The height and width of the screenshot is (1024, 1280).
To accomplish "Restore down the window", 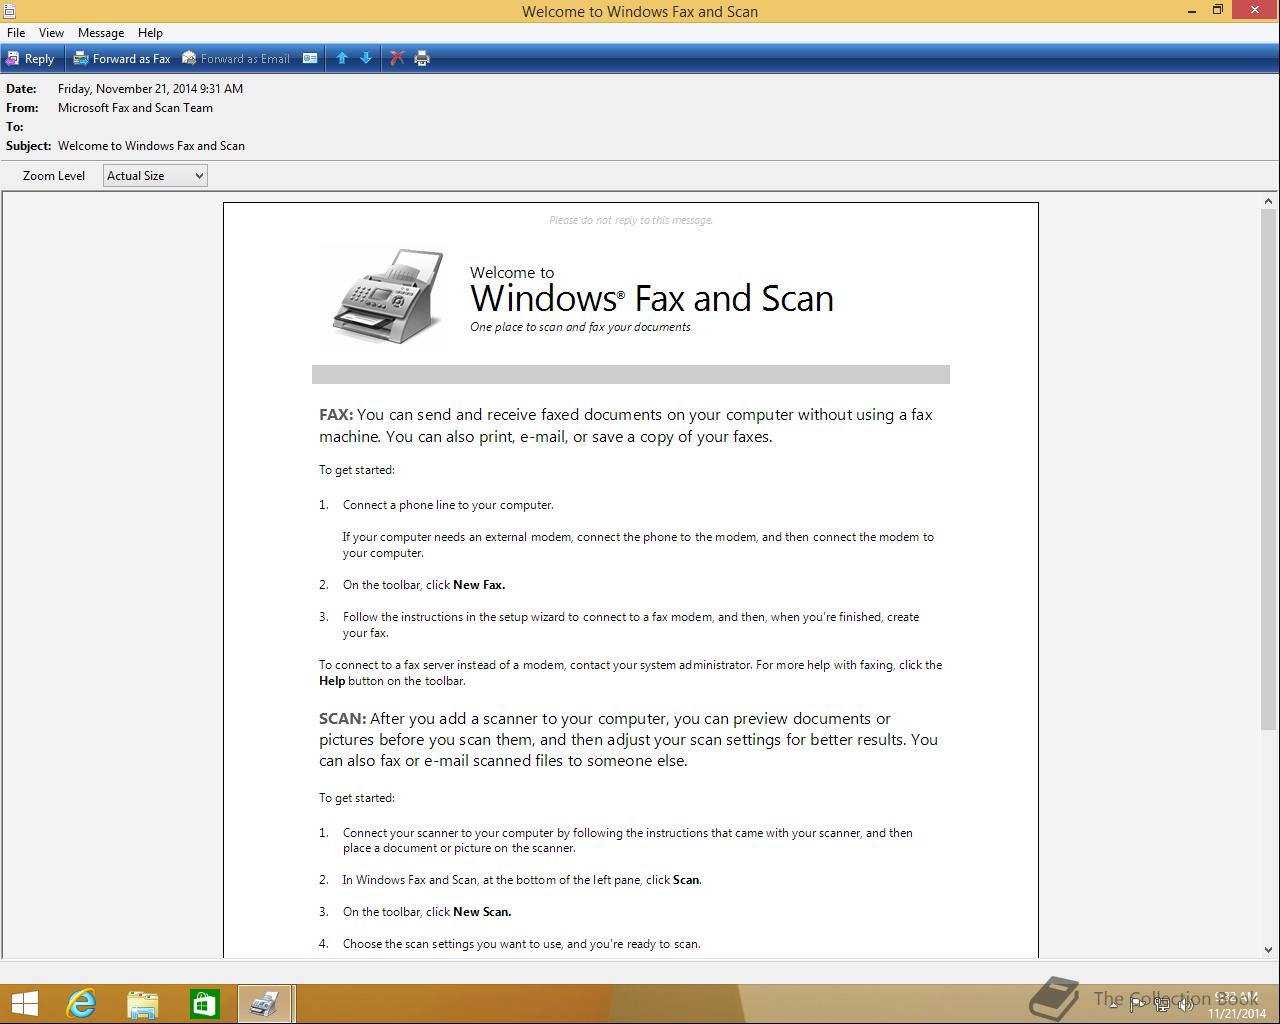I will pos(1218,11).
